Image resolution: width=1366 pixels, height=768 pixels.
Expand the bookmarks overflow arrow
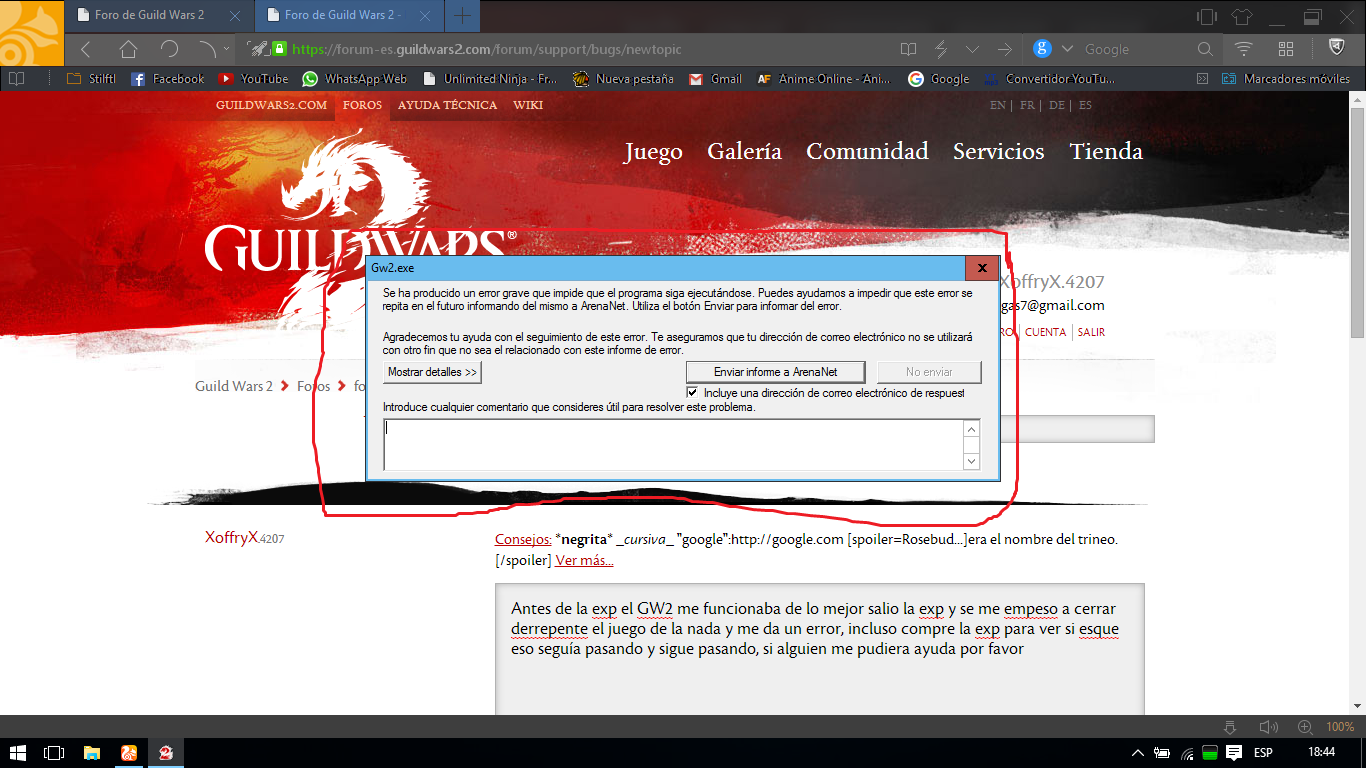1205,78
